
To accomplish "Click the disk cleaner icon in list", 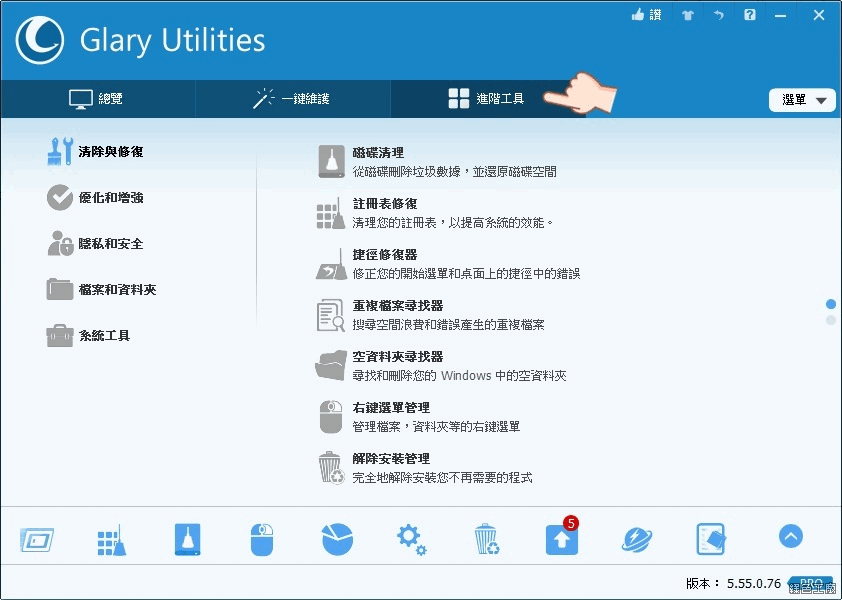I will click(331, 161).
